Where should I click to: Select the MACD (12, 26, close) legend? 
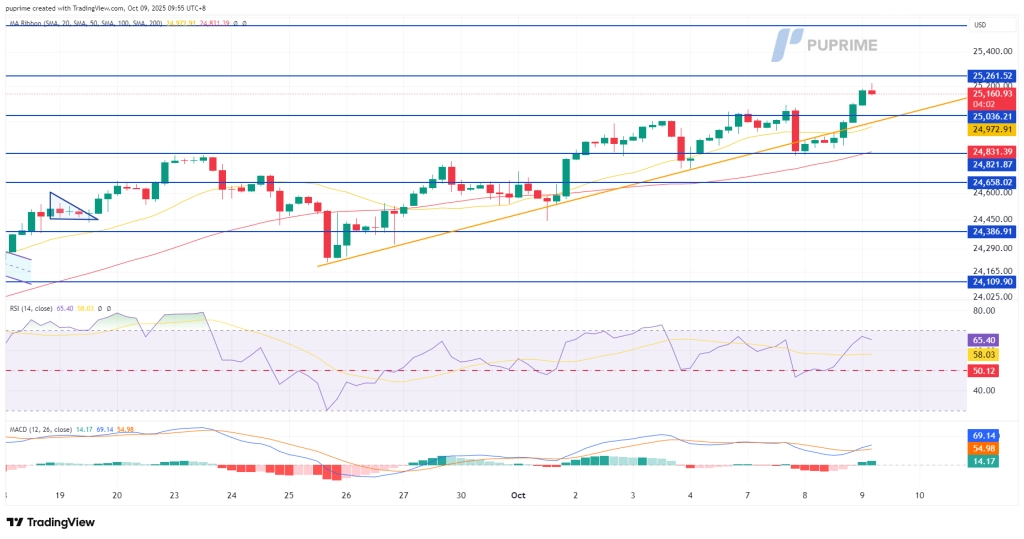(47, 430)
